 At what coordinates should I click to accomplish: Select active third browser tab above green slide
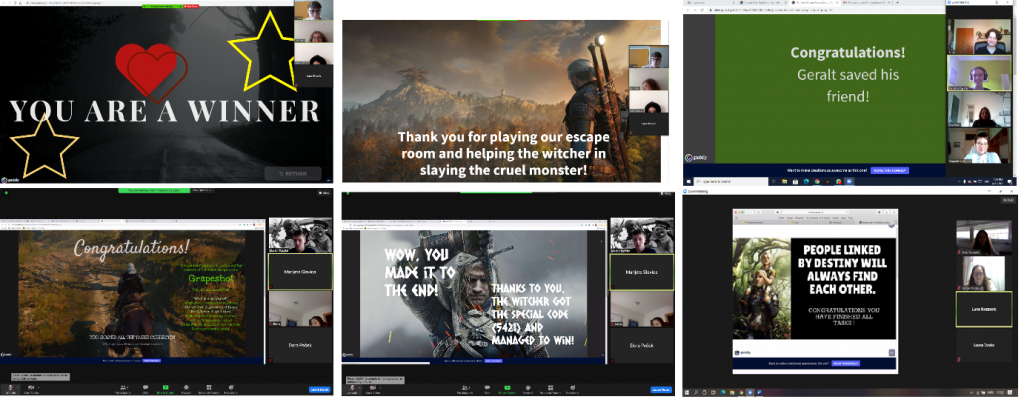click(x=812, y=3)
